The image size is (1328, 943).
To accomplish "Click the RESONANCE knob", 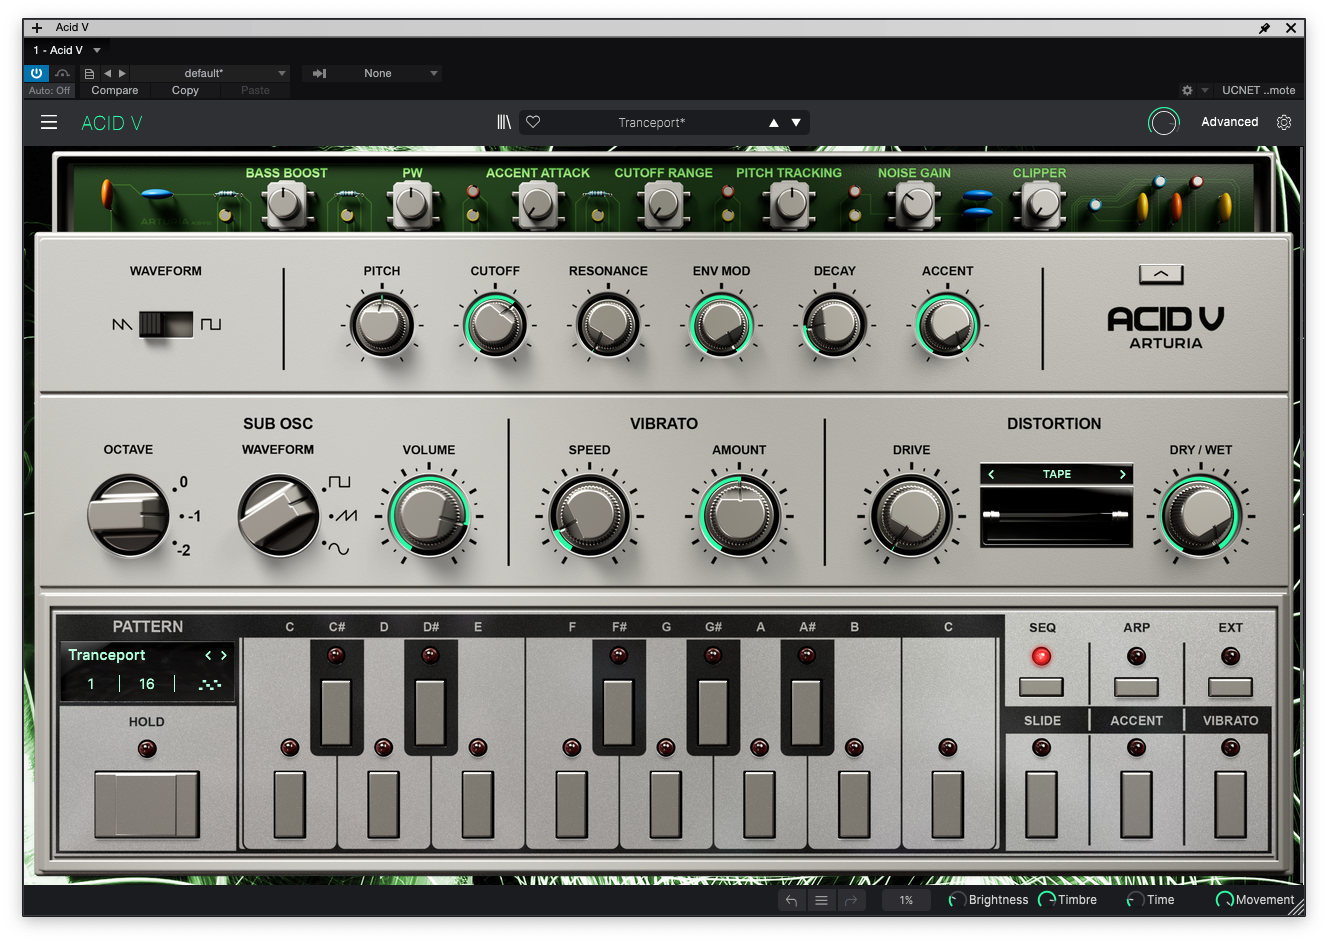I will [x=608, y=325].
